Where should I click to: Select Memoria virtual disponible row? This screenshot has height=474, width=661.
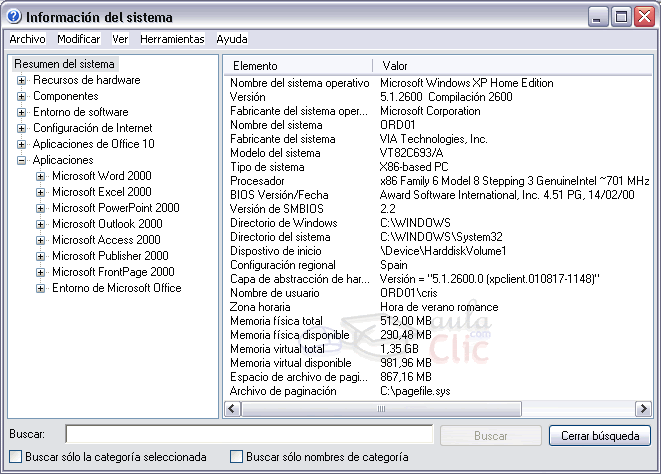tap(438, 363)
